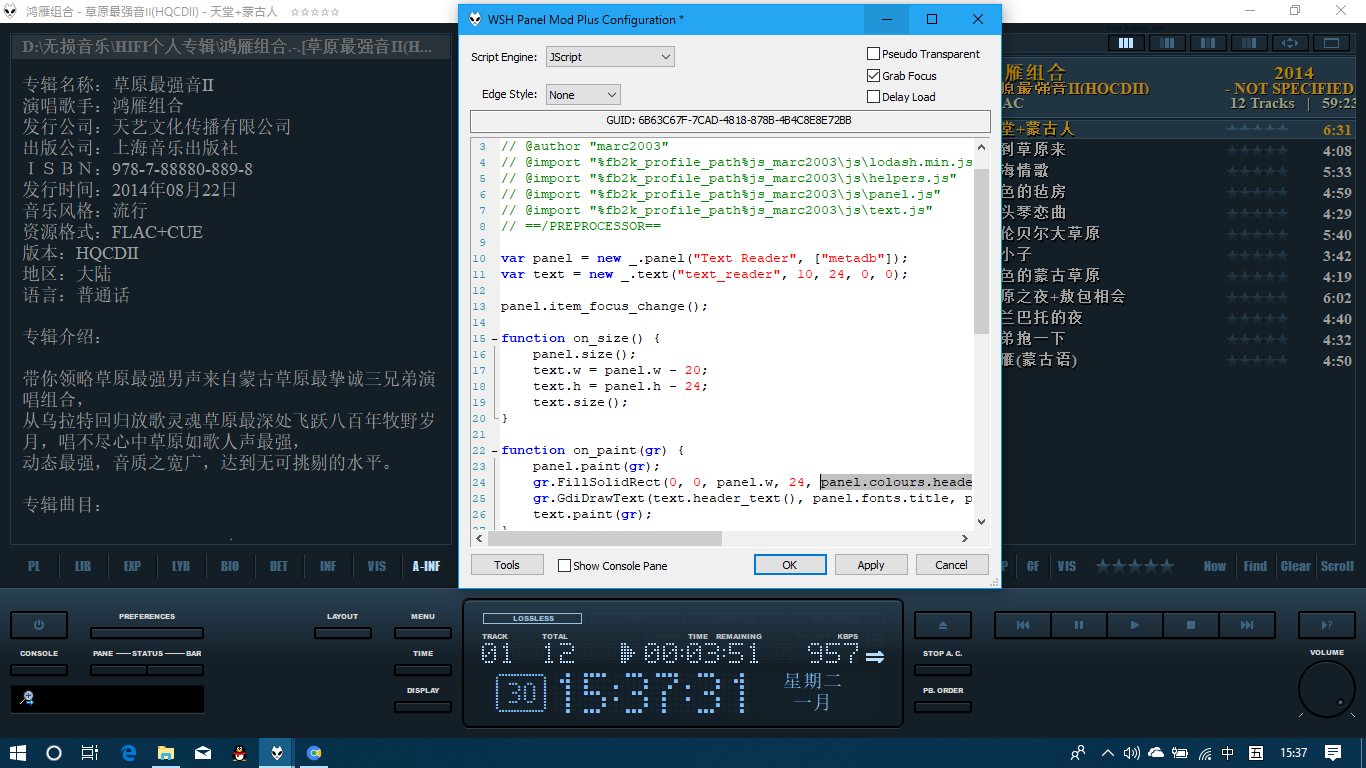The image size is (1366, 768).
Task: Skip to the previous track
Action: pyautogui.click(x=1022, y=625)
